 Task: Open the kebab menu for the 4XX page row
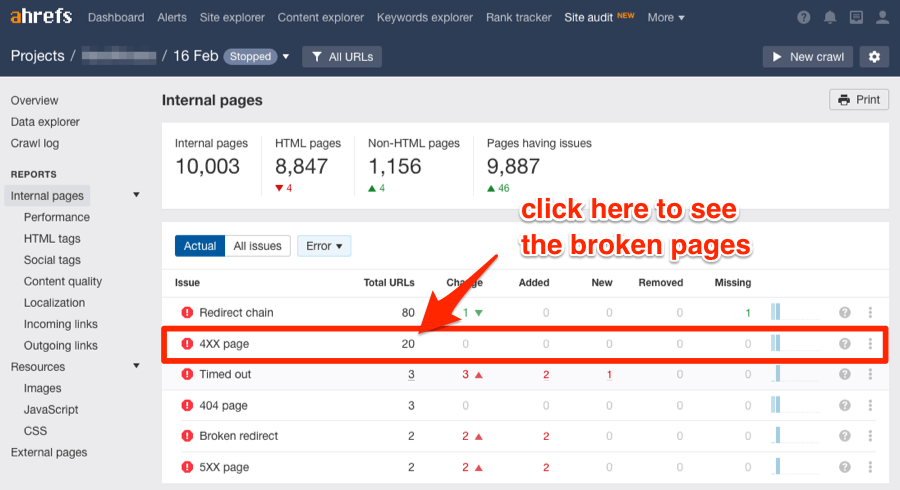point(870,344)
